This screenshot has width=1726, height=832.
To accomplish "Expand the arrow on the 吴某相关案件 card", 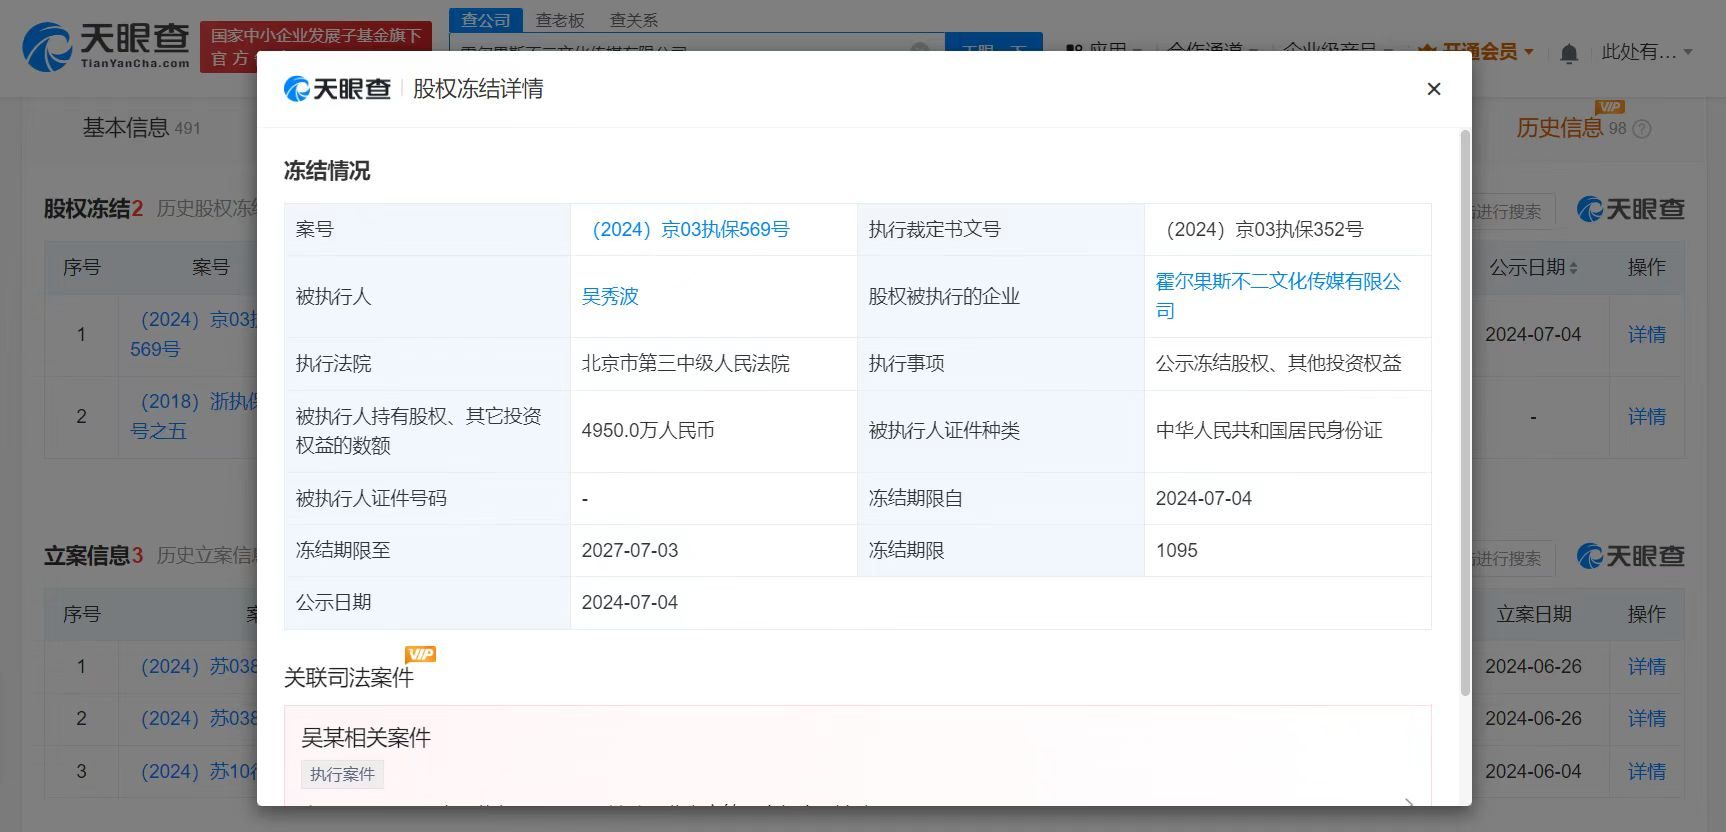I will (x=1409, y=801).
